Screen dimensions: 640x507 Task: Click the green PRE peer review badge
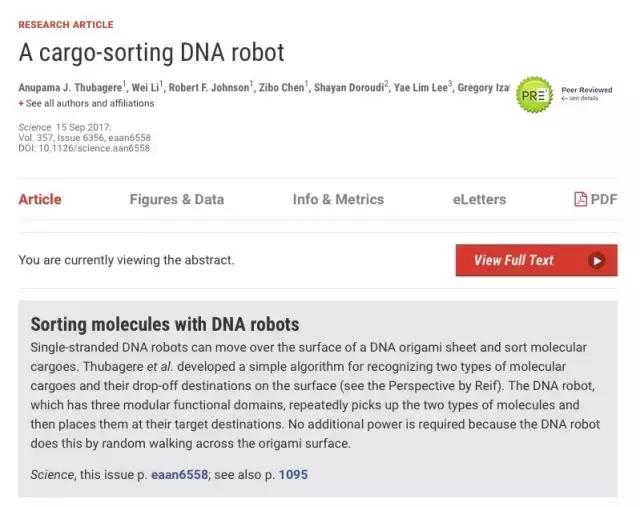tap(531, 97)
